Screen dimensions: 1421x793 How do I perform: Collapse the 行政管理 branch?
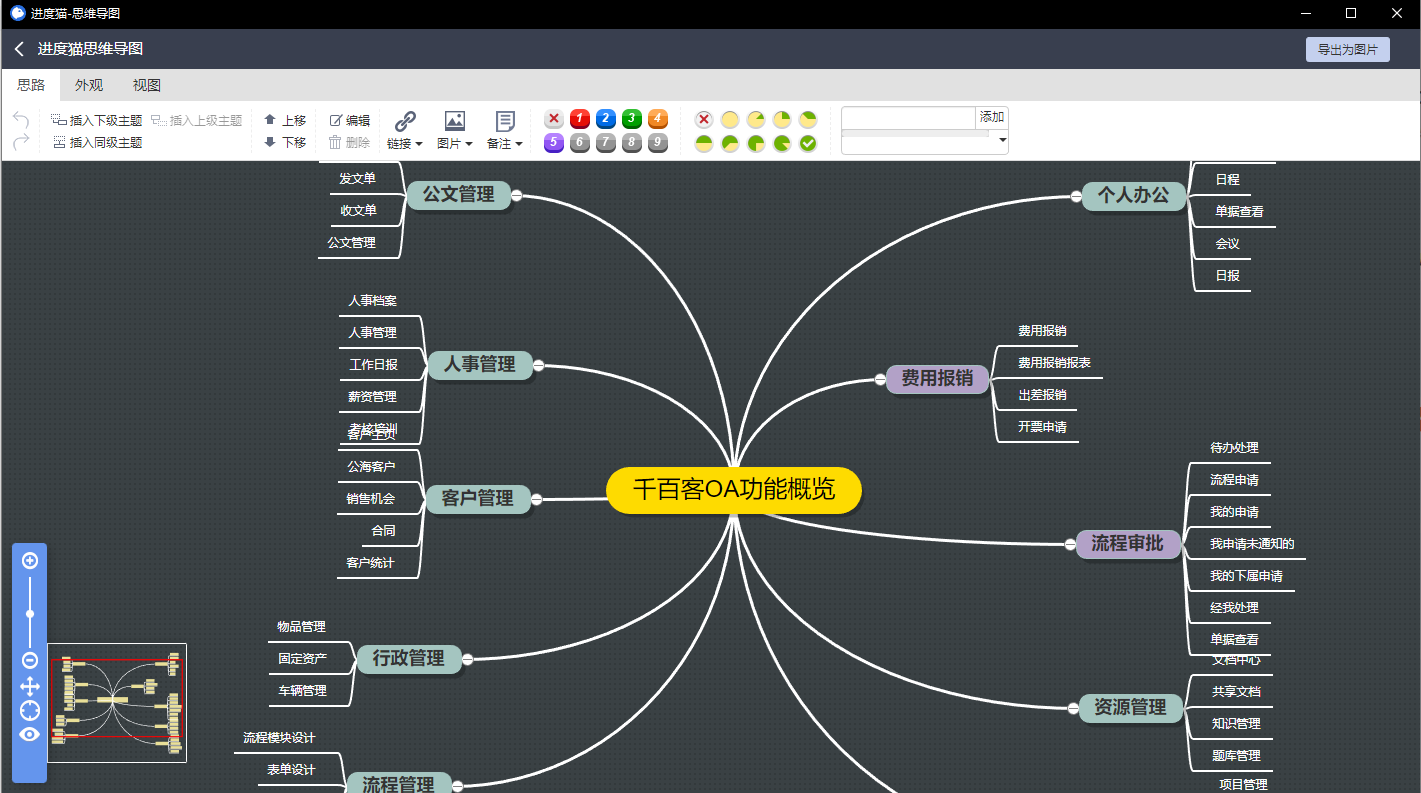pyautogui.click(x=467, y=659)
